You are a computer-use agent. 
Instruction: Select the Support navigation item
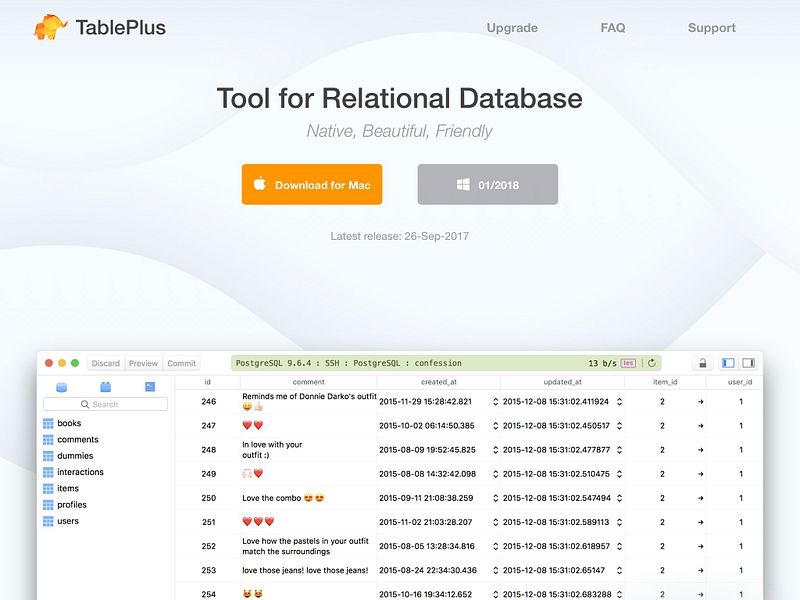tap(711, 28)
